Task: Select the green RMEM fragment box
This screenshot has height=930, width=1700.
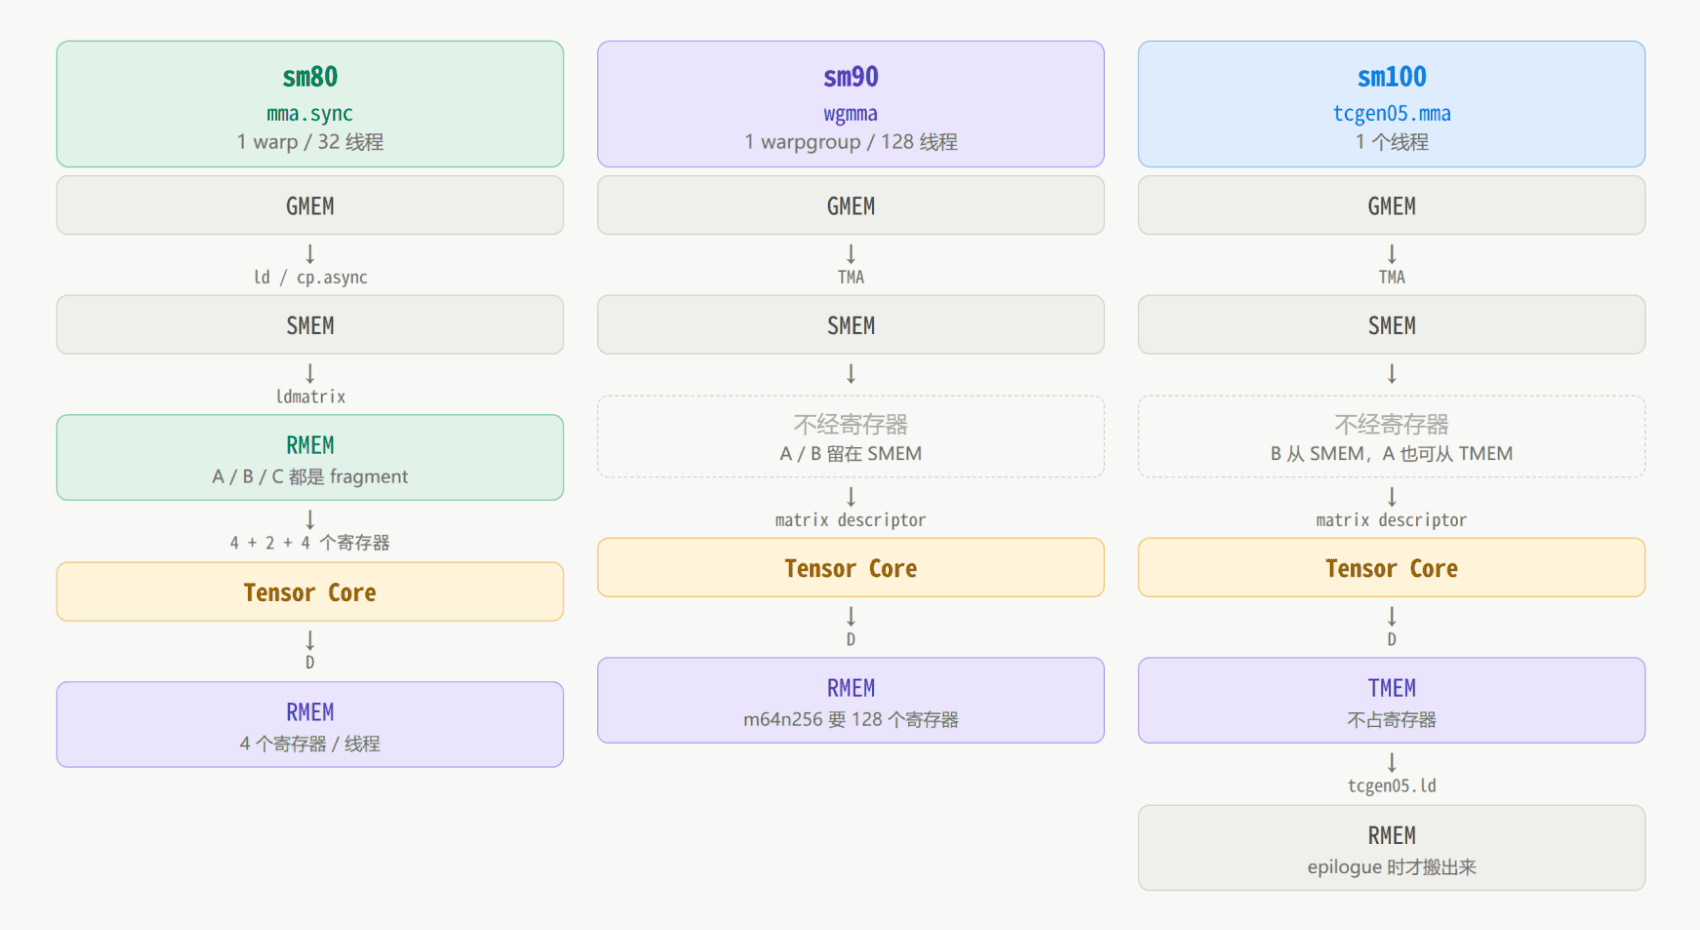Action: coord(310,458)
